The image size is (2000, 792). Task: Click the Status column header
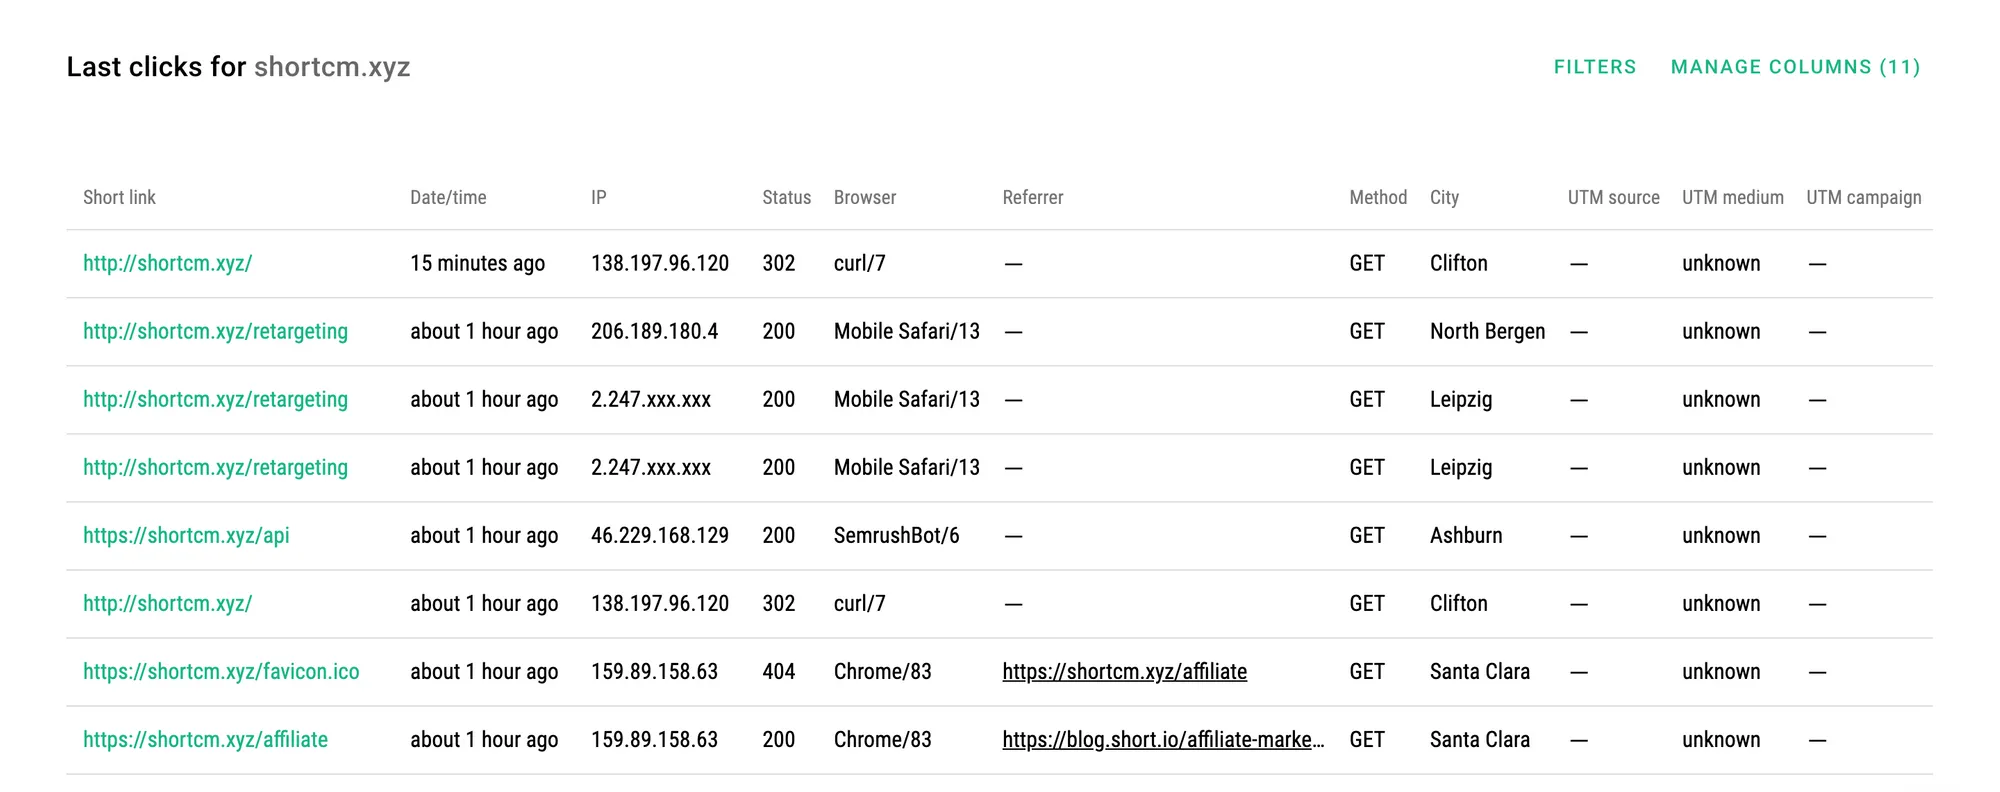tap(786, 197)
